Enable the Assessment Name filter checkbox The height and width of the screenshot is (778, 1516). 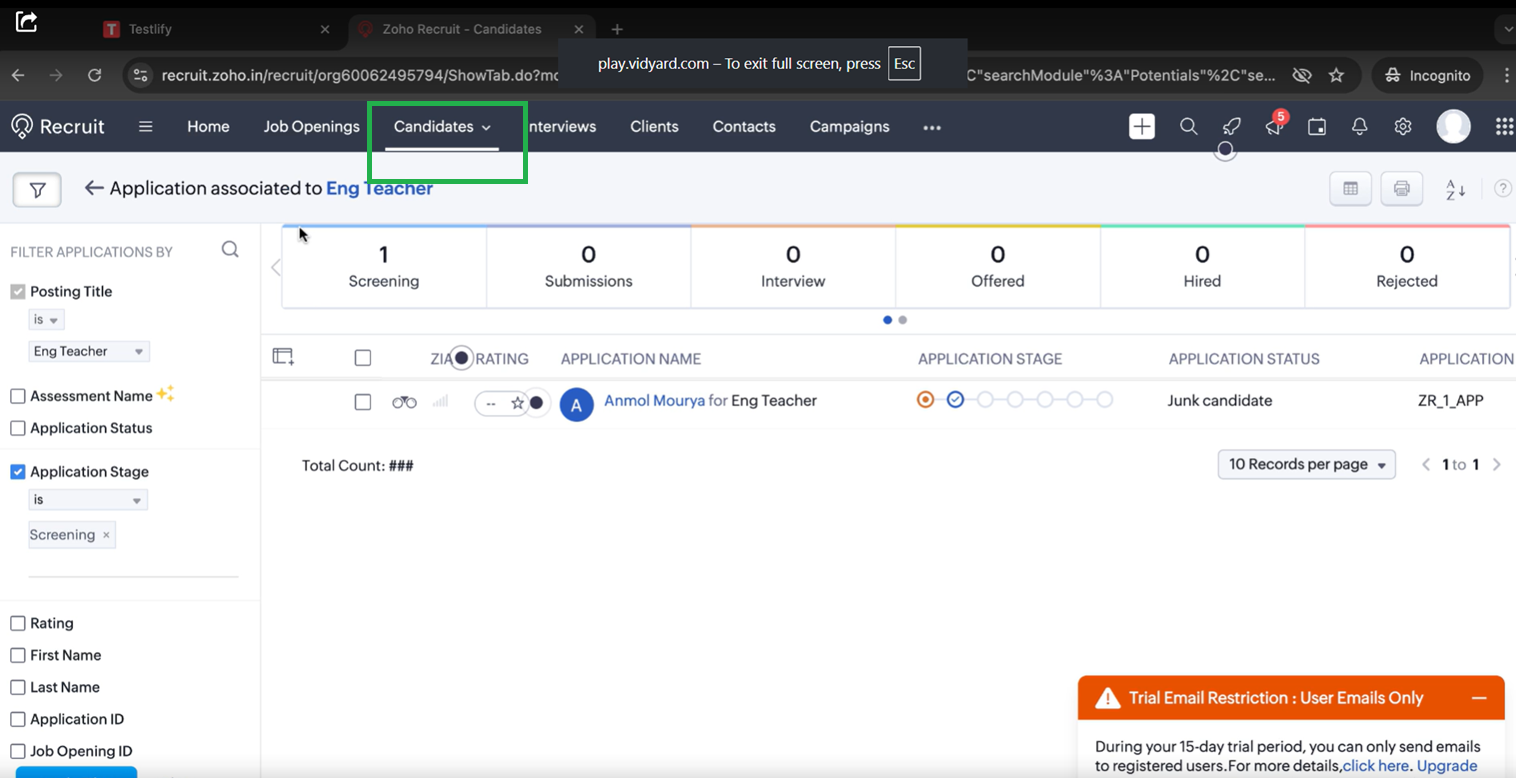[18, 396]
